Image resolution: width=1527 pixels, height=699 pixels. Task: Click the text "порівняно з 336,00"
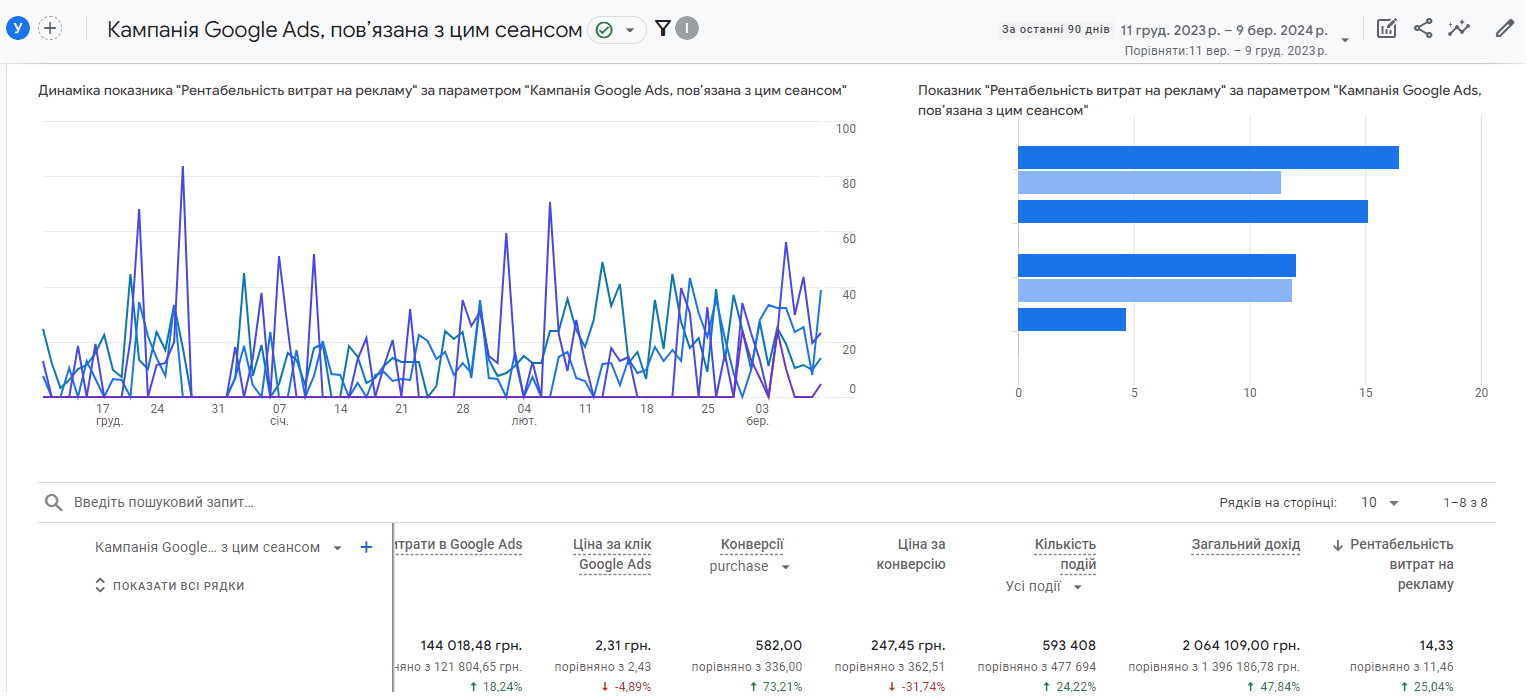coord(747,667)
